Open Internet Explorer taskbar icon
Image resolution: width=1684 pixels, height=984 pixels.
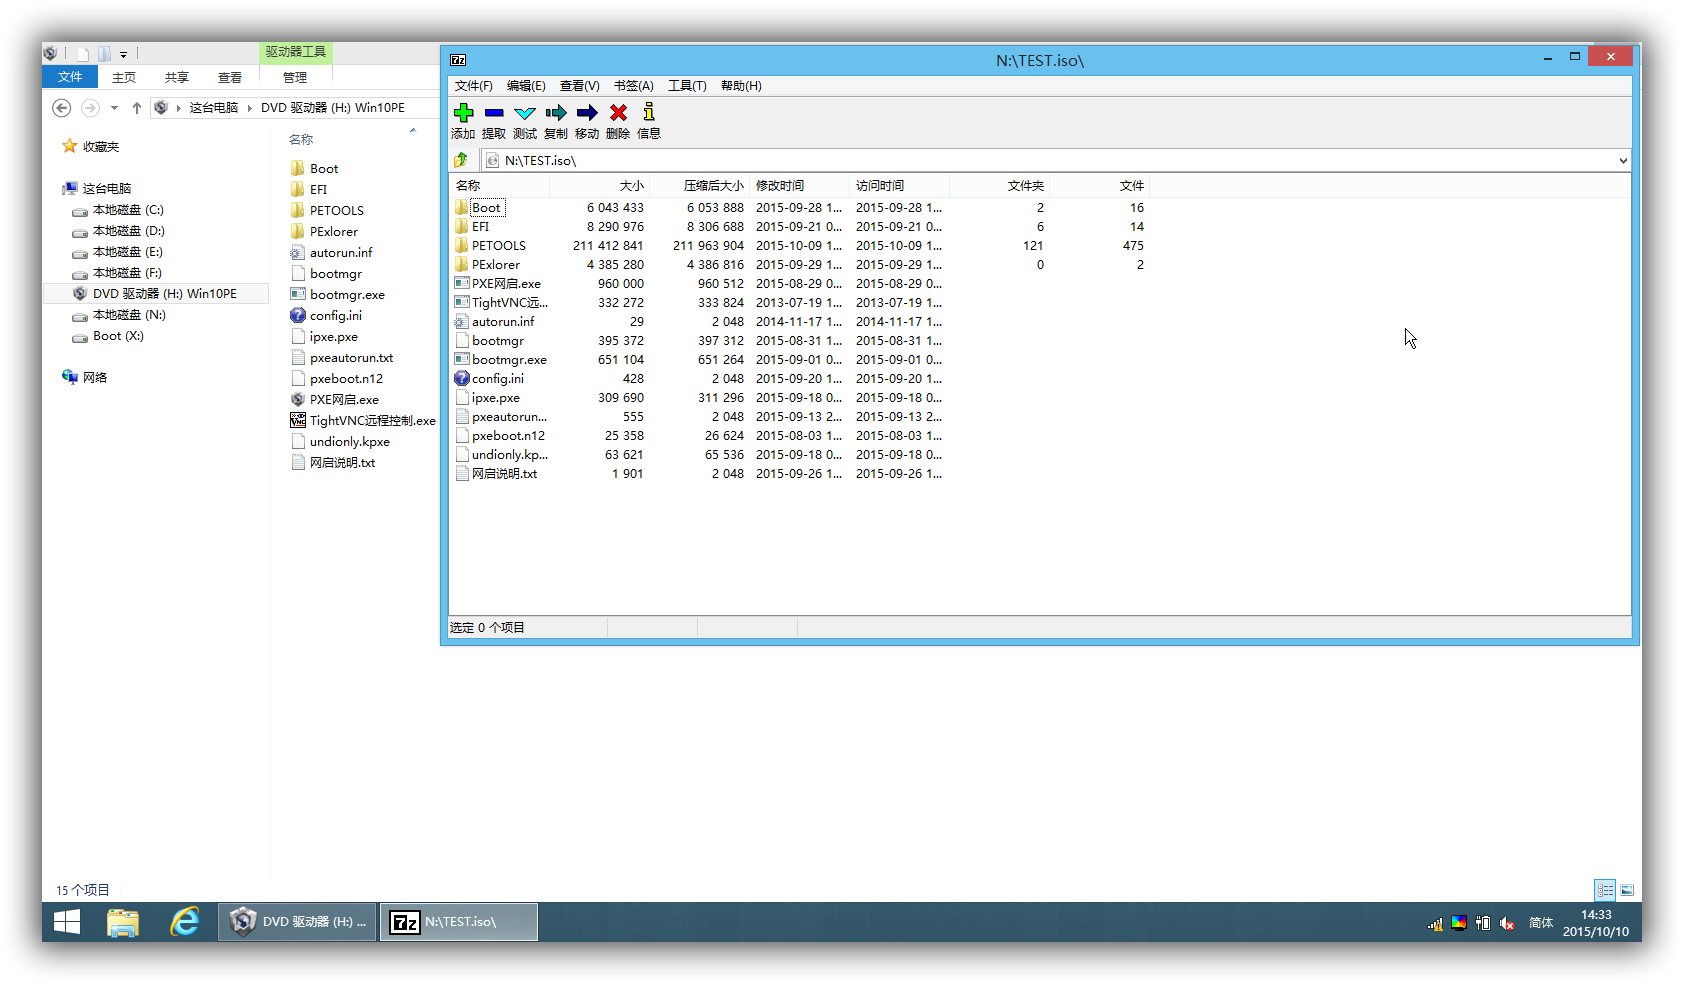(x=185, y=922)
